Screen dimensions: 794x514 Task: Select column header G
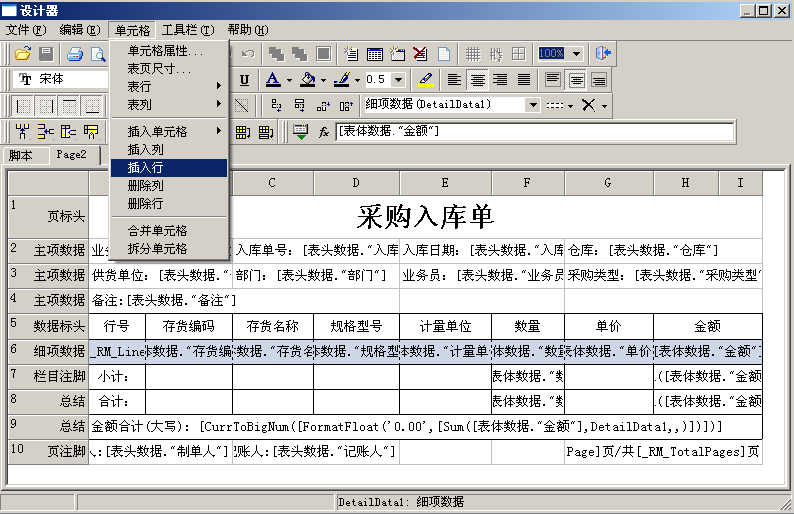pyautogui.click(x=608, y=183)
